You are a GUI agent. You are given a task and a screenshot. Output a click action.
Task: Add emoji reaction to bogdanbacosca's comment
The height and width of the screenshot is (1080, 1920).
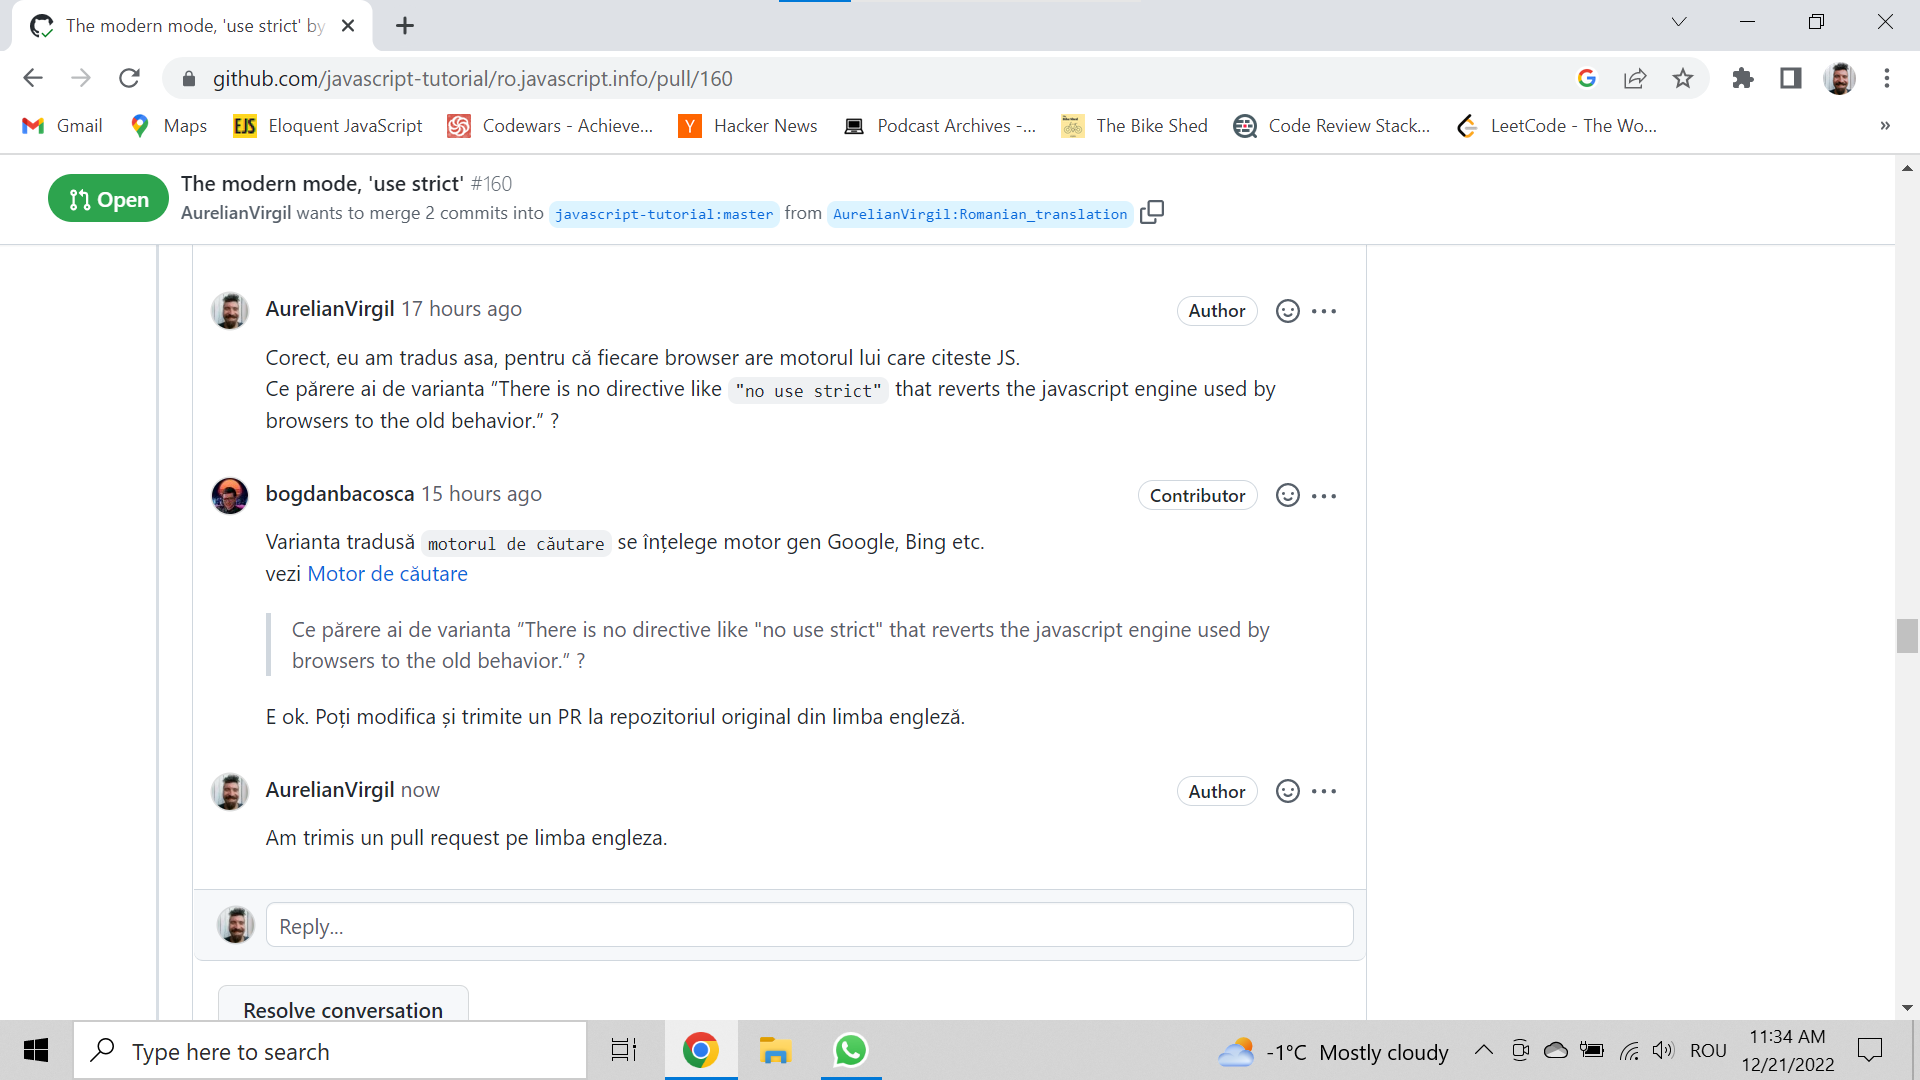[1288, 496]
